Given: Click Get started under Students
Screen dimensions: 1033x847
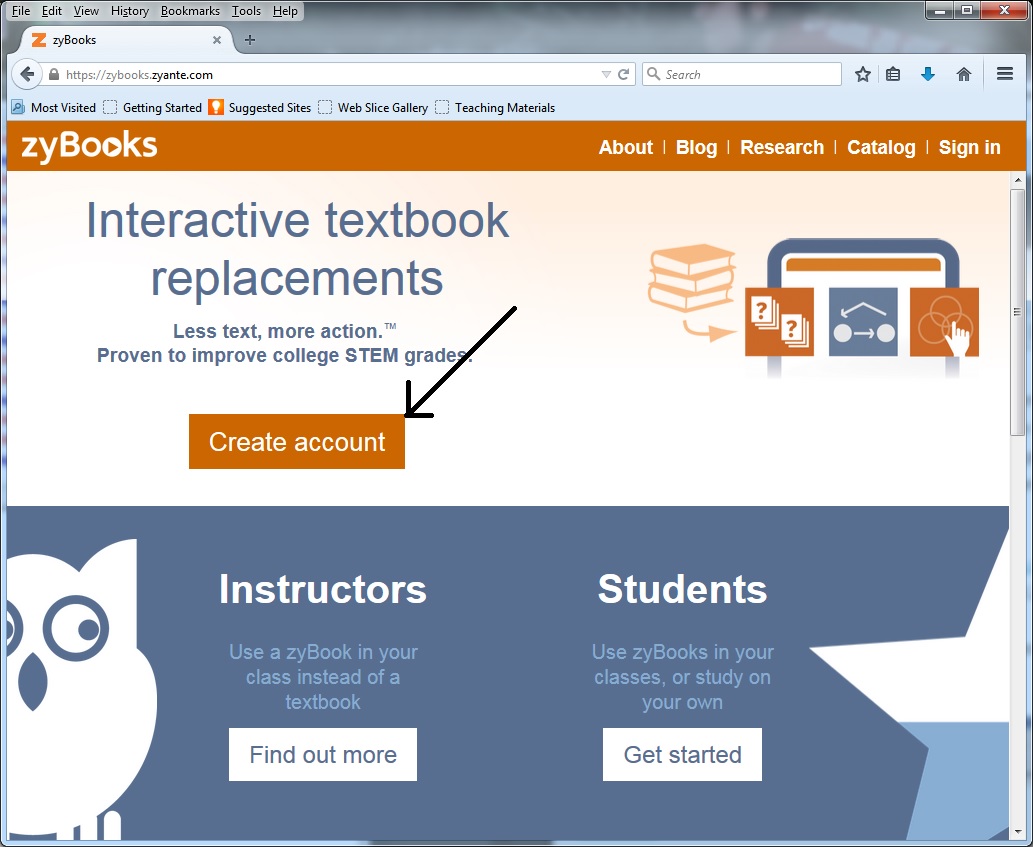Looking at the screenshot, I should [682, 754].
